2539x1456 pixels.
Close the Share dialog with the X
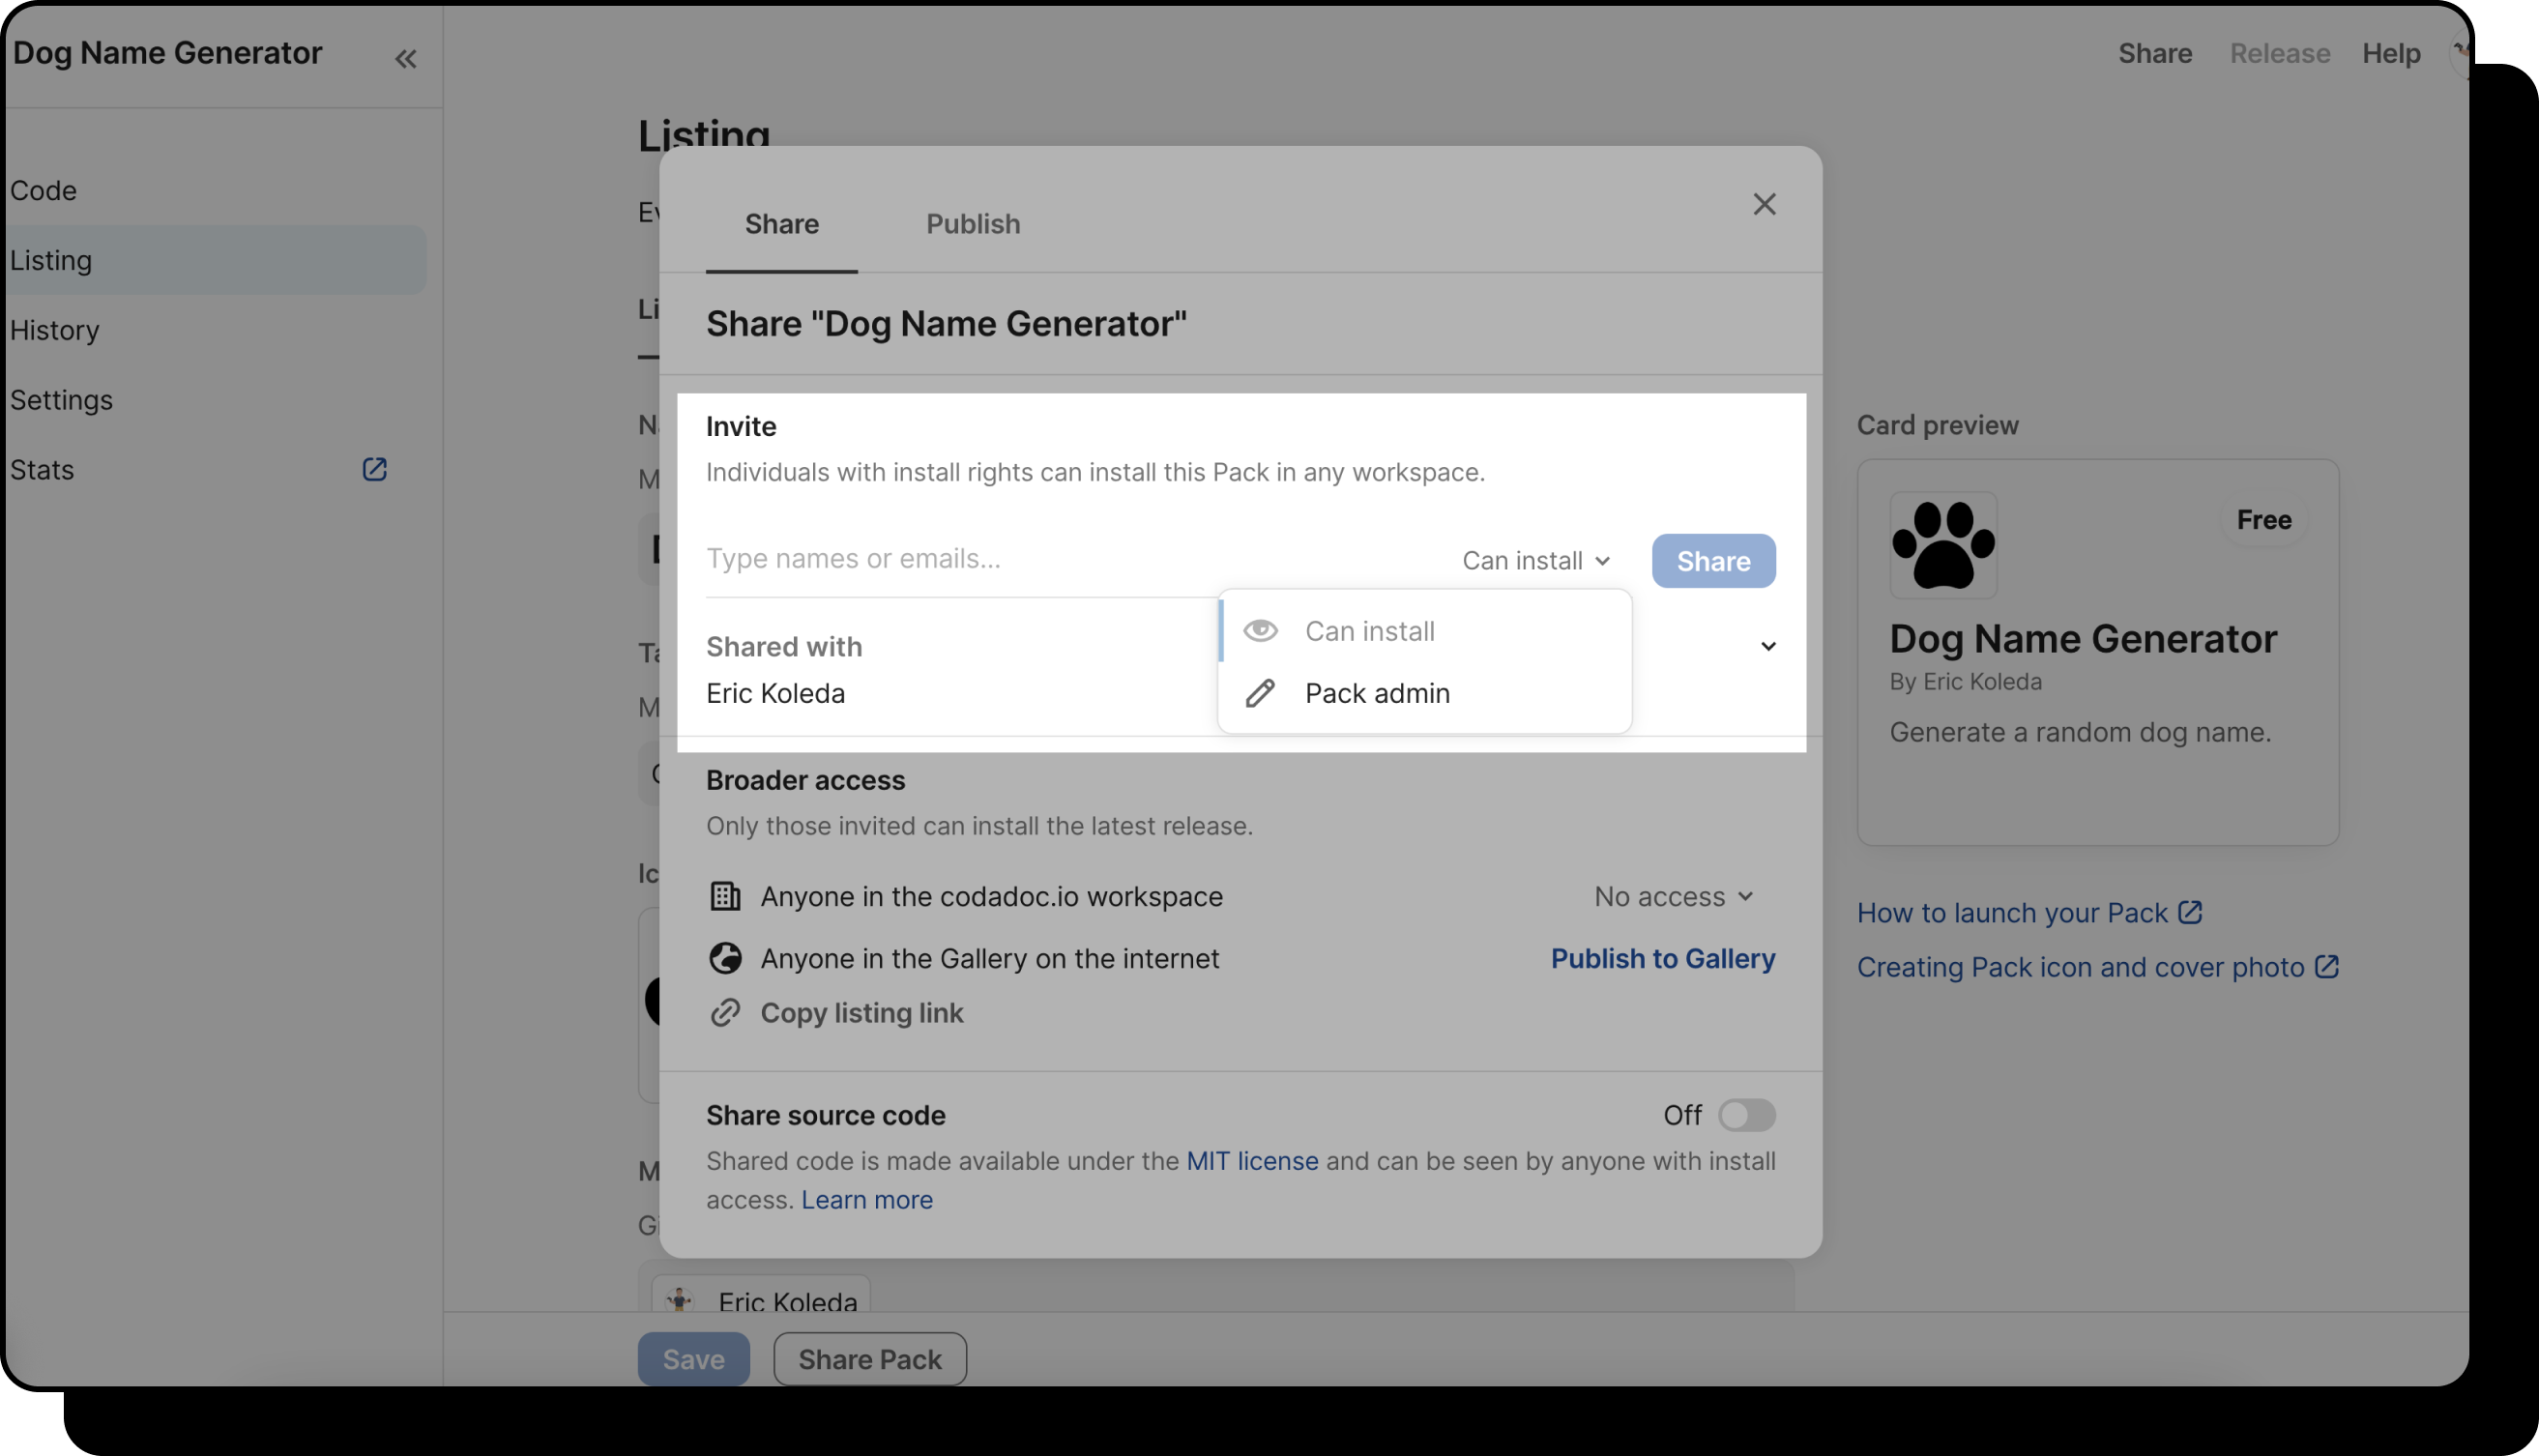(1764, 204)
